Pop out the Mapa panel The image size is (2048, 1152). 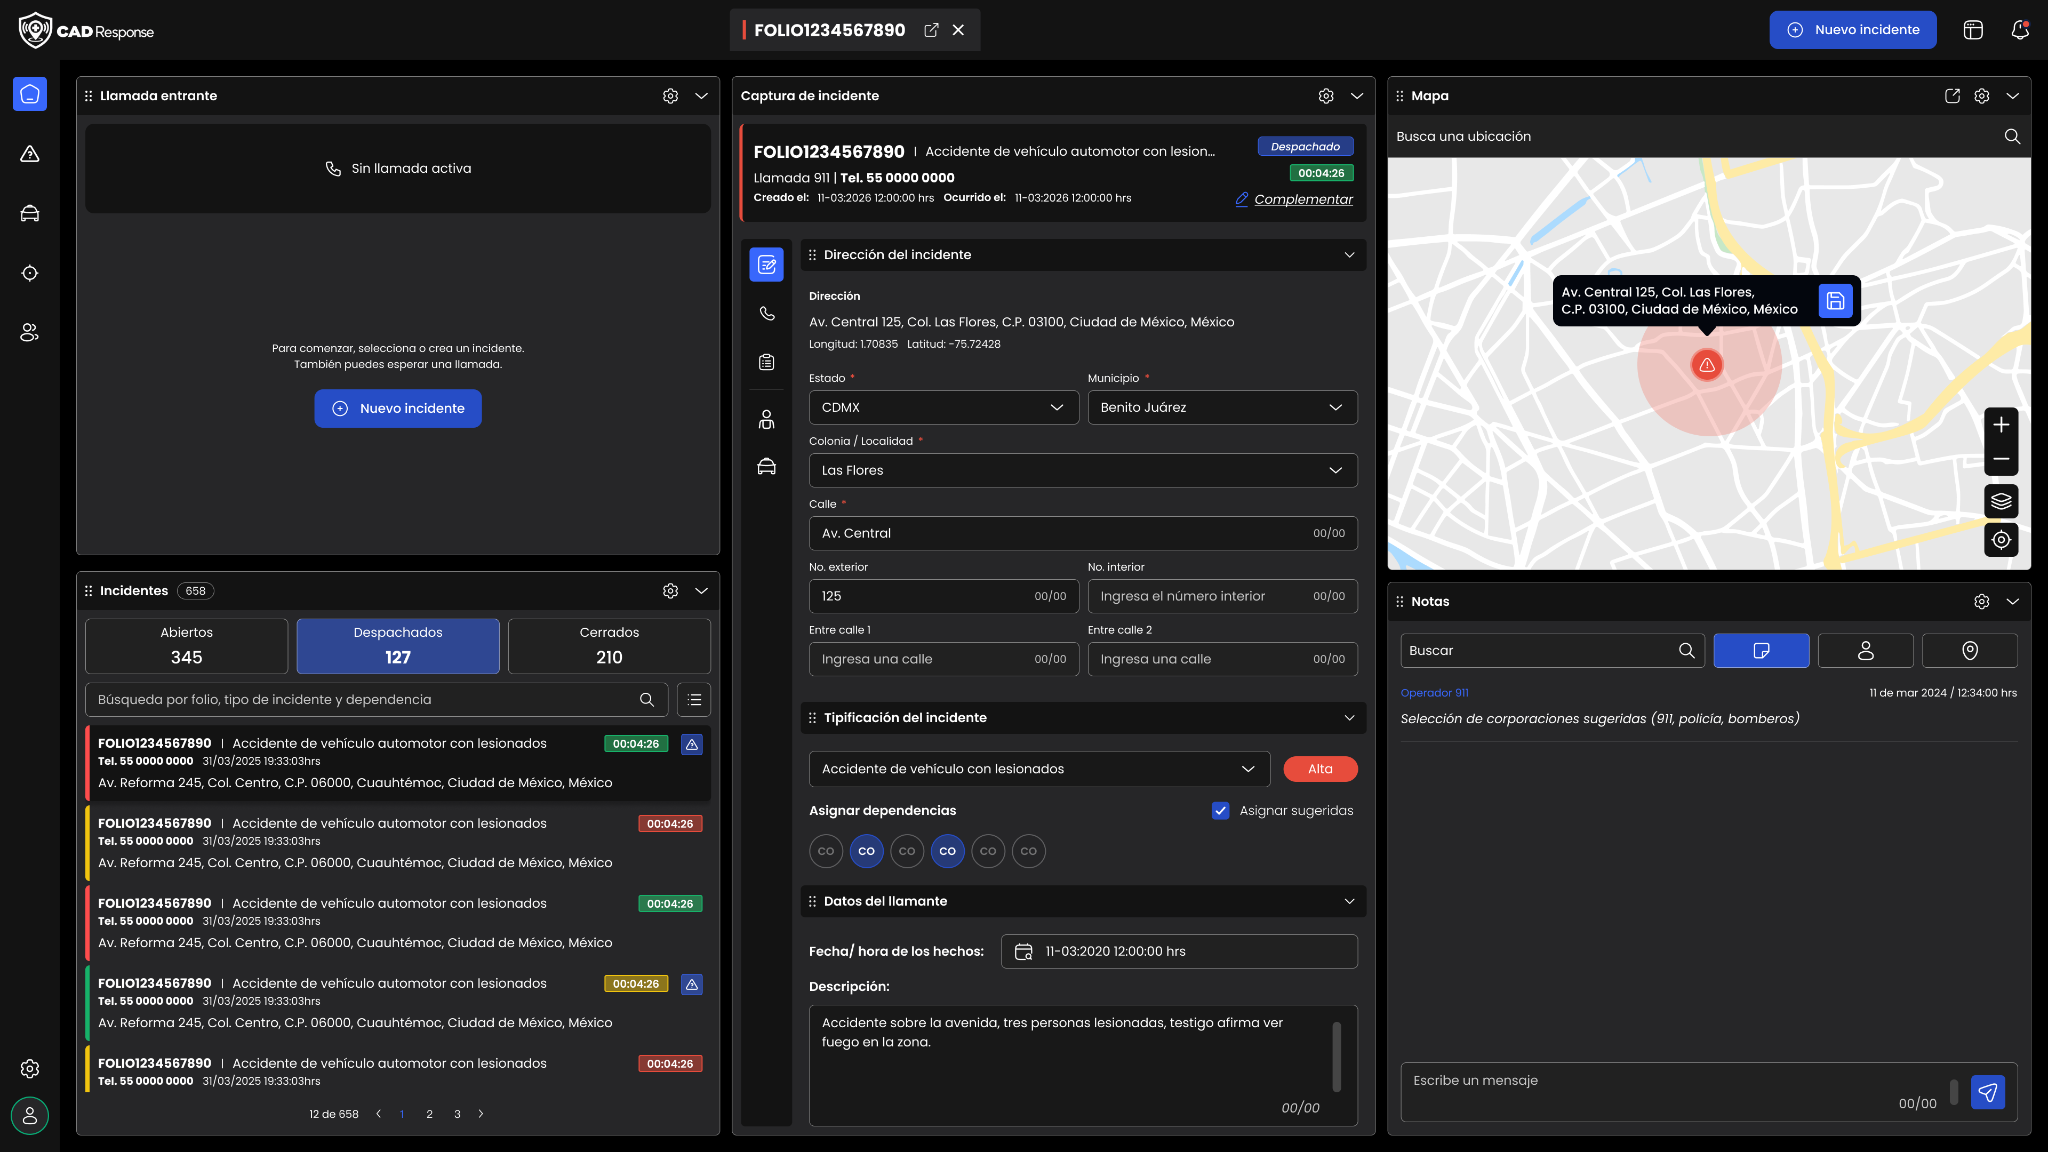(1952, 96)
